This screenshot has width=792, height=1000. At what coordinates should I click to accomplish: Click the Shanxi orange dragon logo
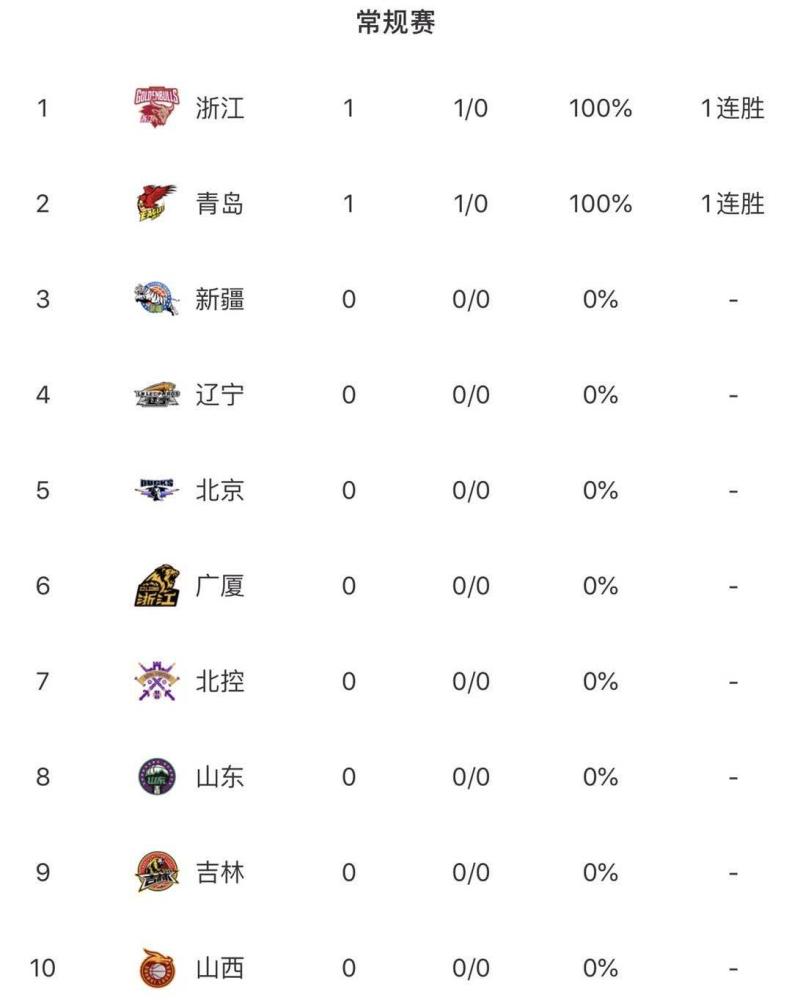point(157,968)
